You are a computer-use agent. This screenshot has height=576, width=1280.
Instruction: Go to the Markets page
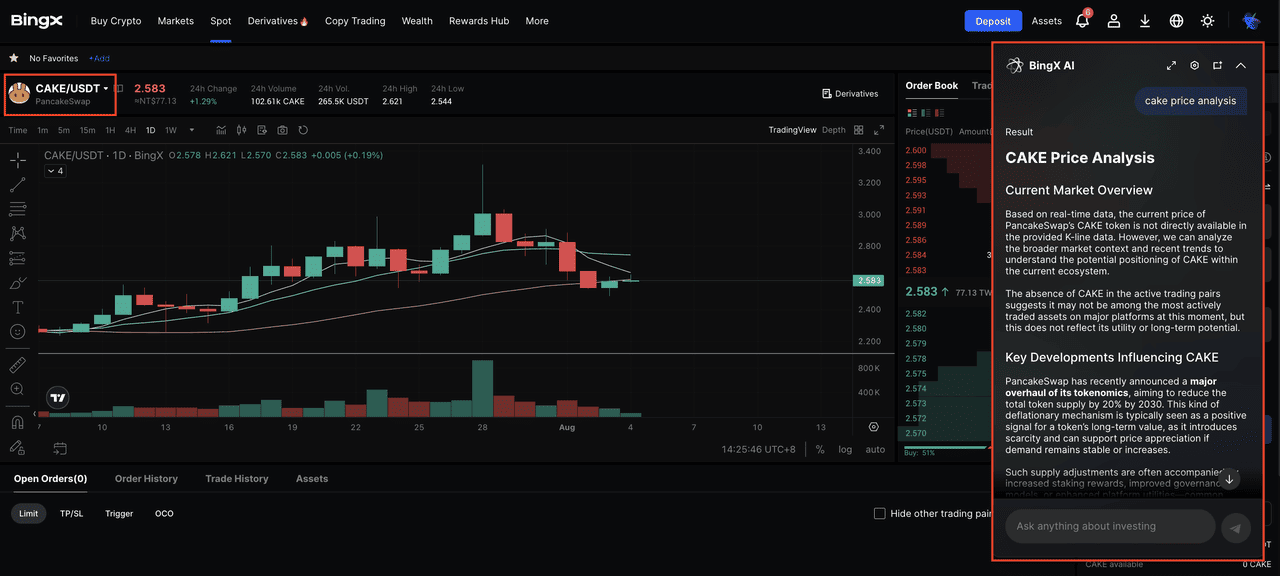click(x=176, y=21)
